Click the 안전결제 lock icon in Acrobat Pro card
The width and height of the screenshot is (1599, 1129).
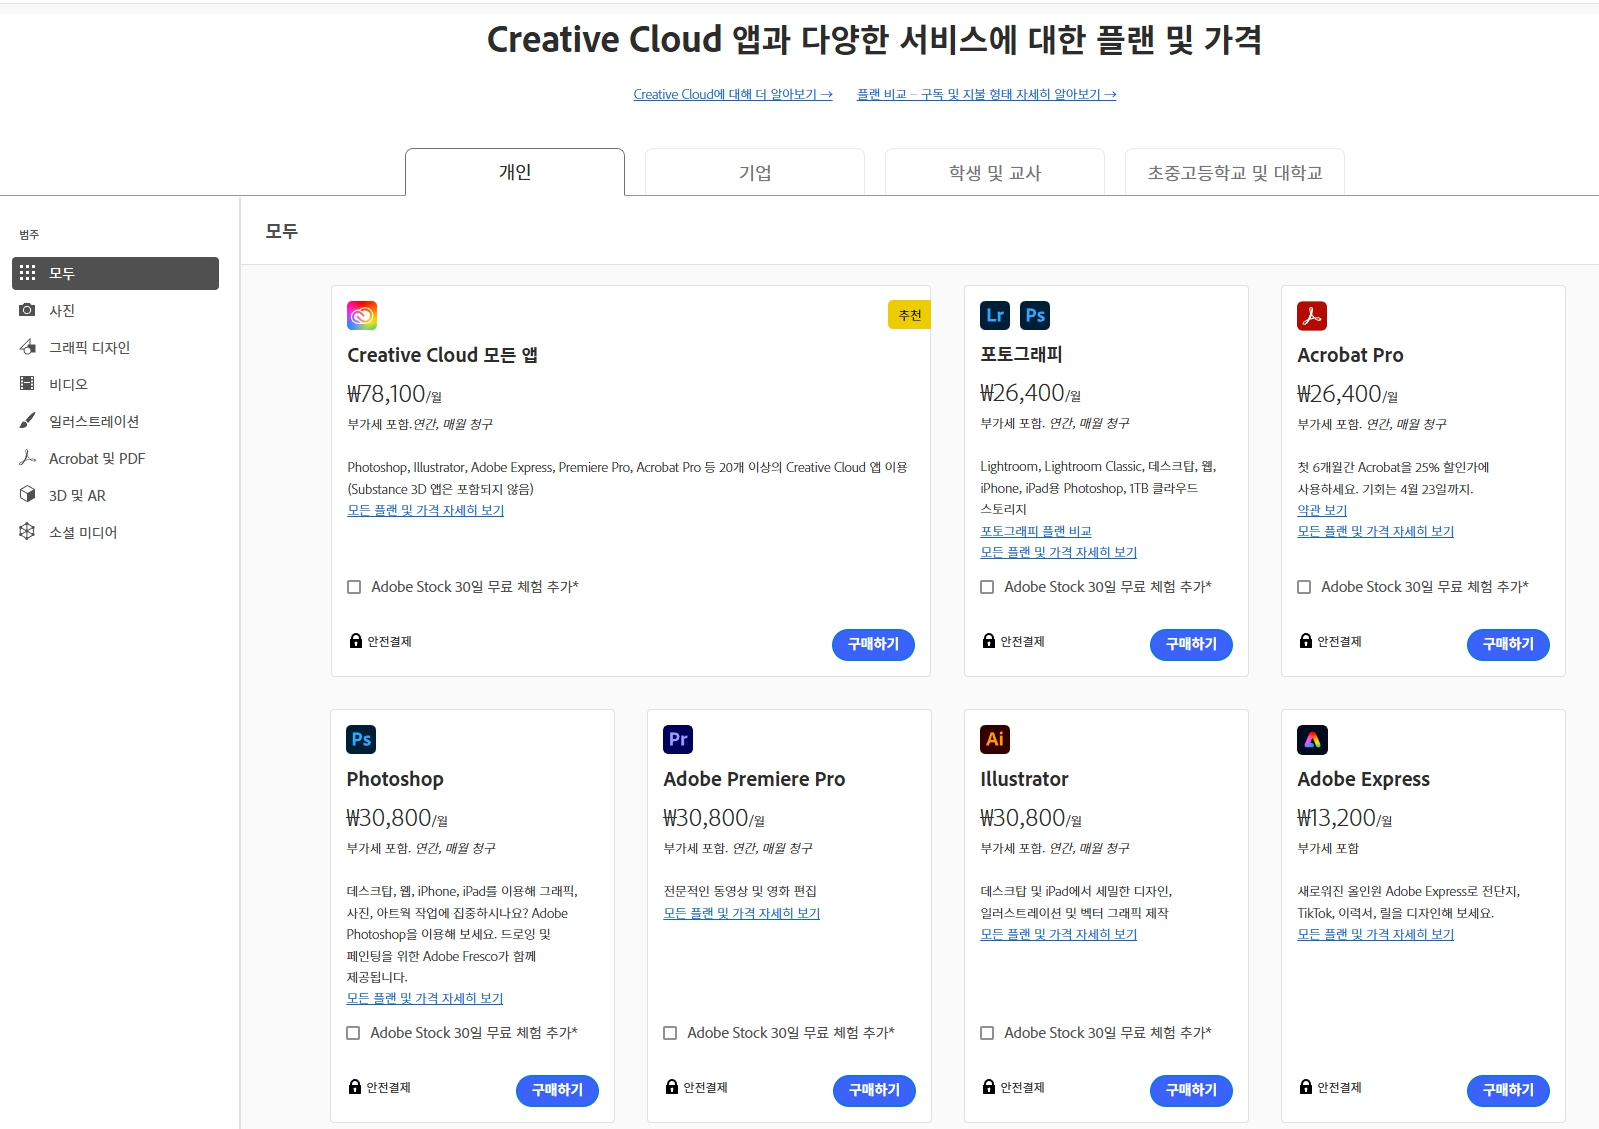pos(1305,641)
